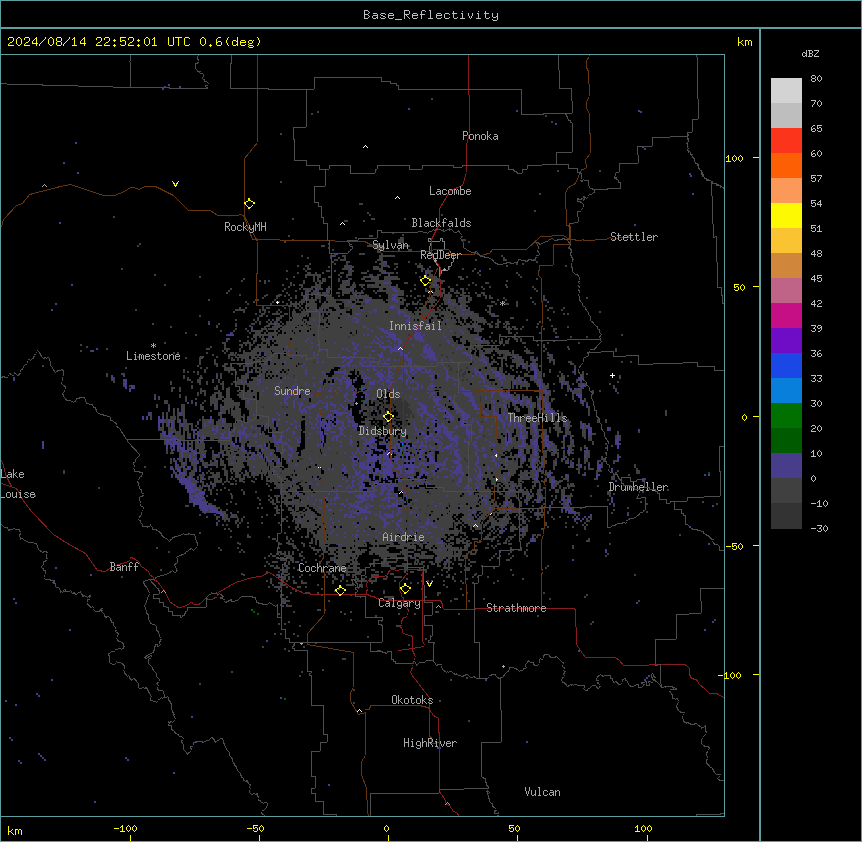
Task: Click the Base_Reflectivity title text
Action: tap(431, 15)
